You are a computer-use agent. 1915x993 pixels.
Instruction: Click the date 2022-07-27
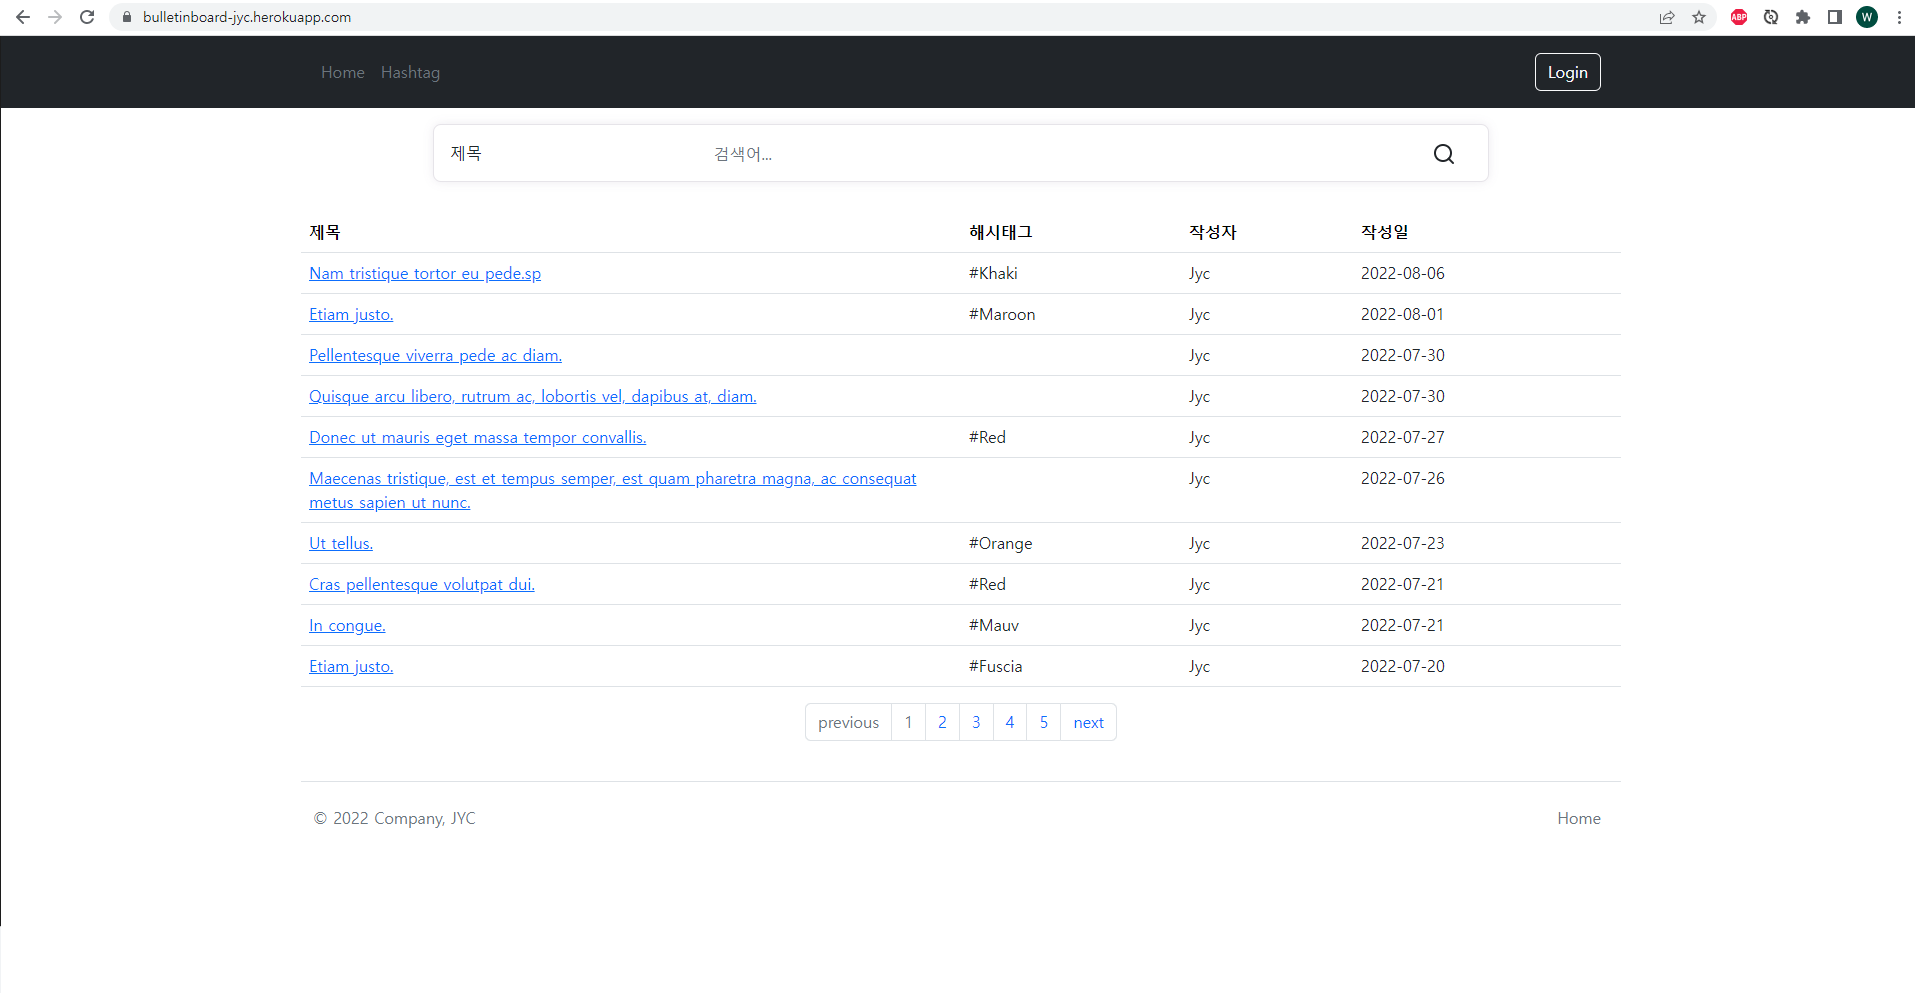(1402, 437)
